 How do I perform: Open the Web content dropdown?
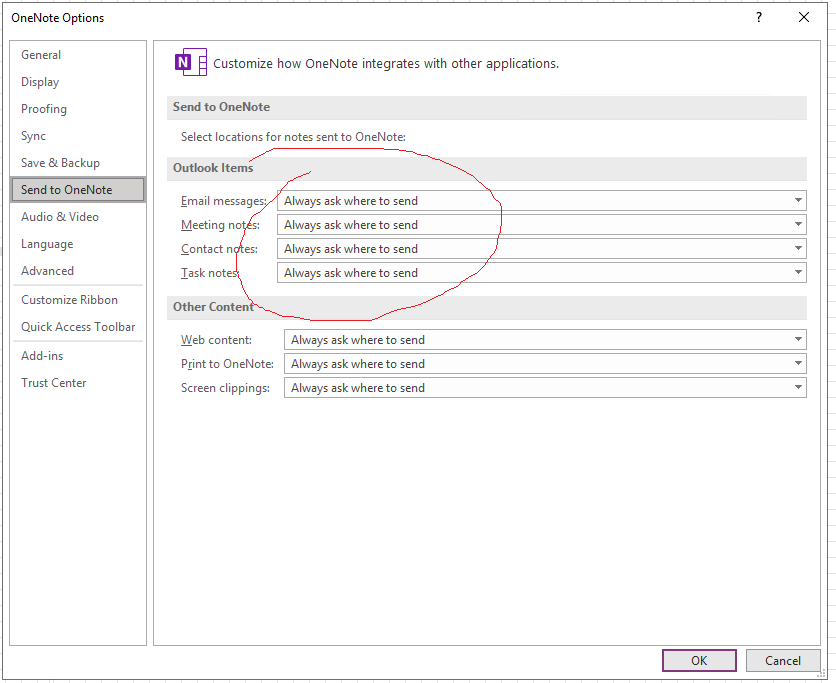pos(798,339)
